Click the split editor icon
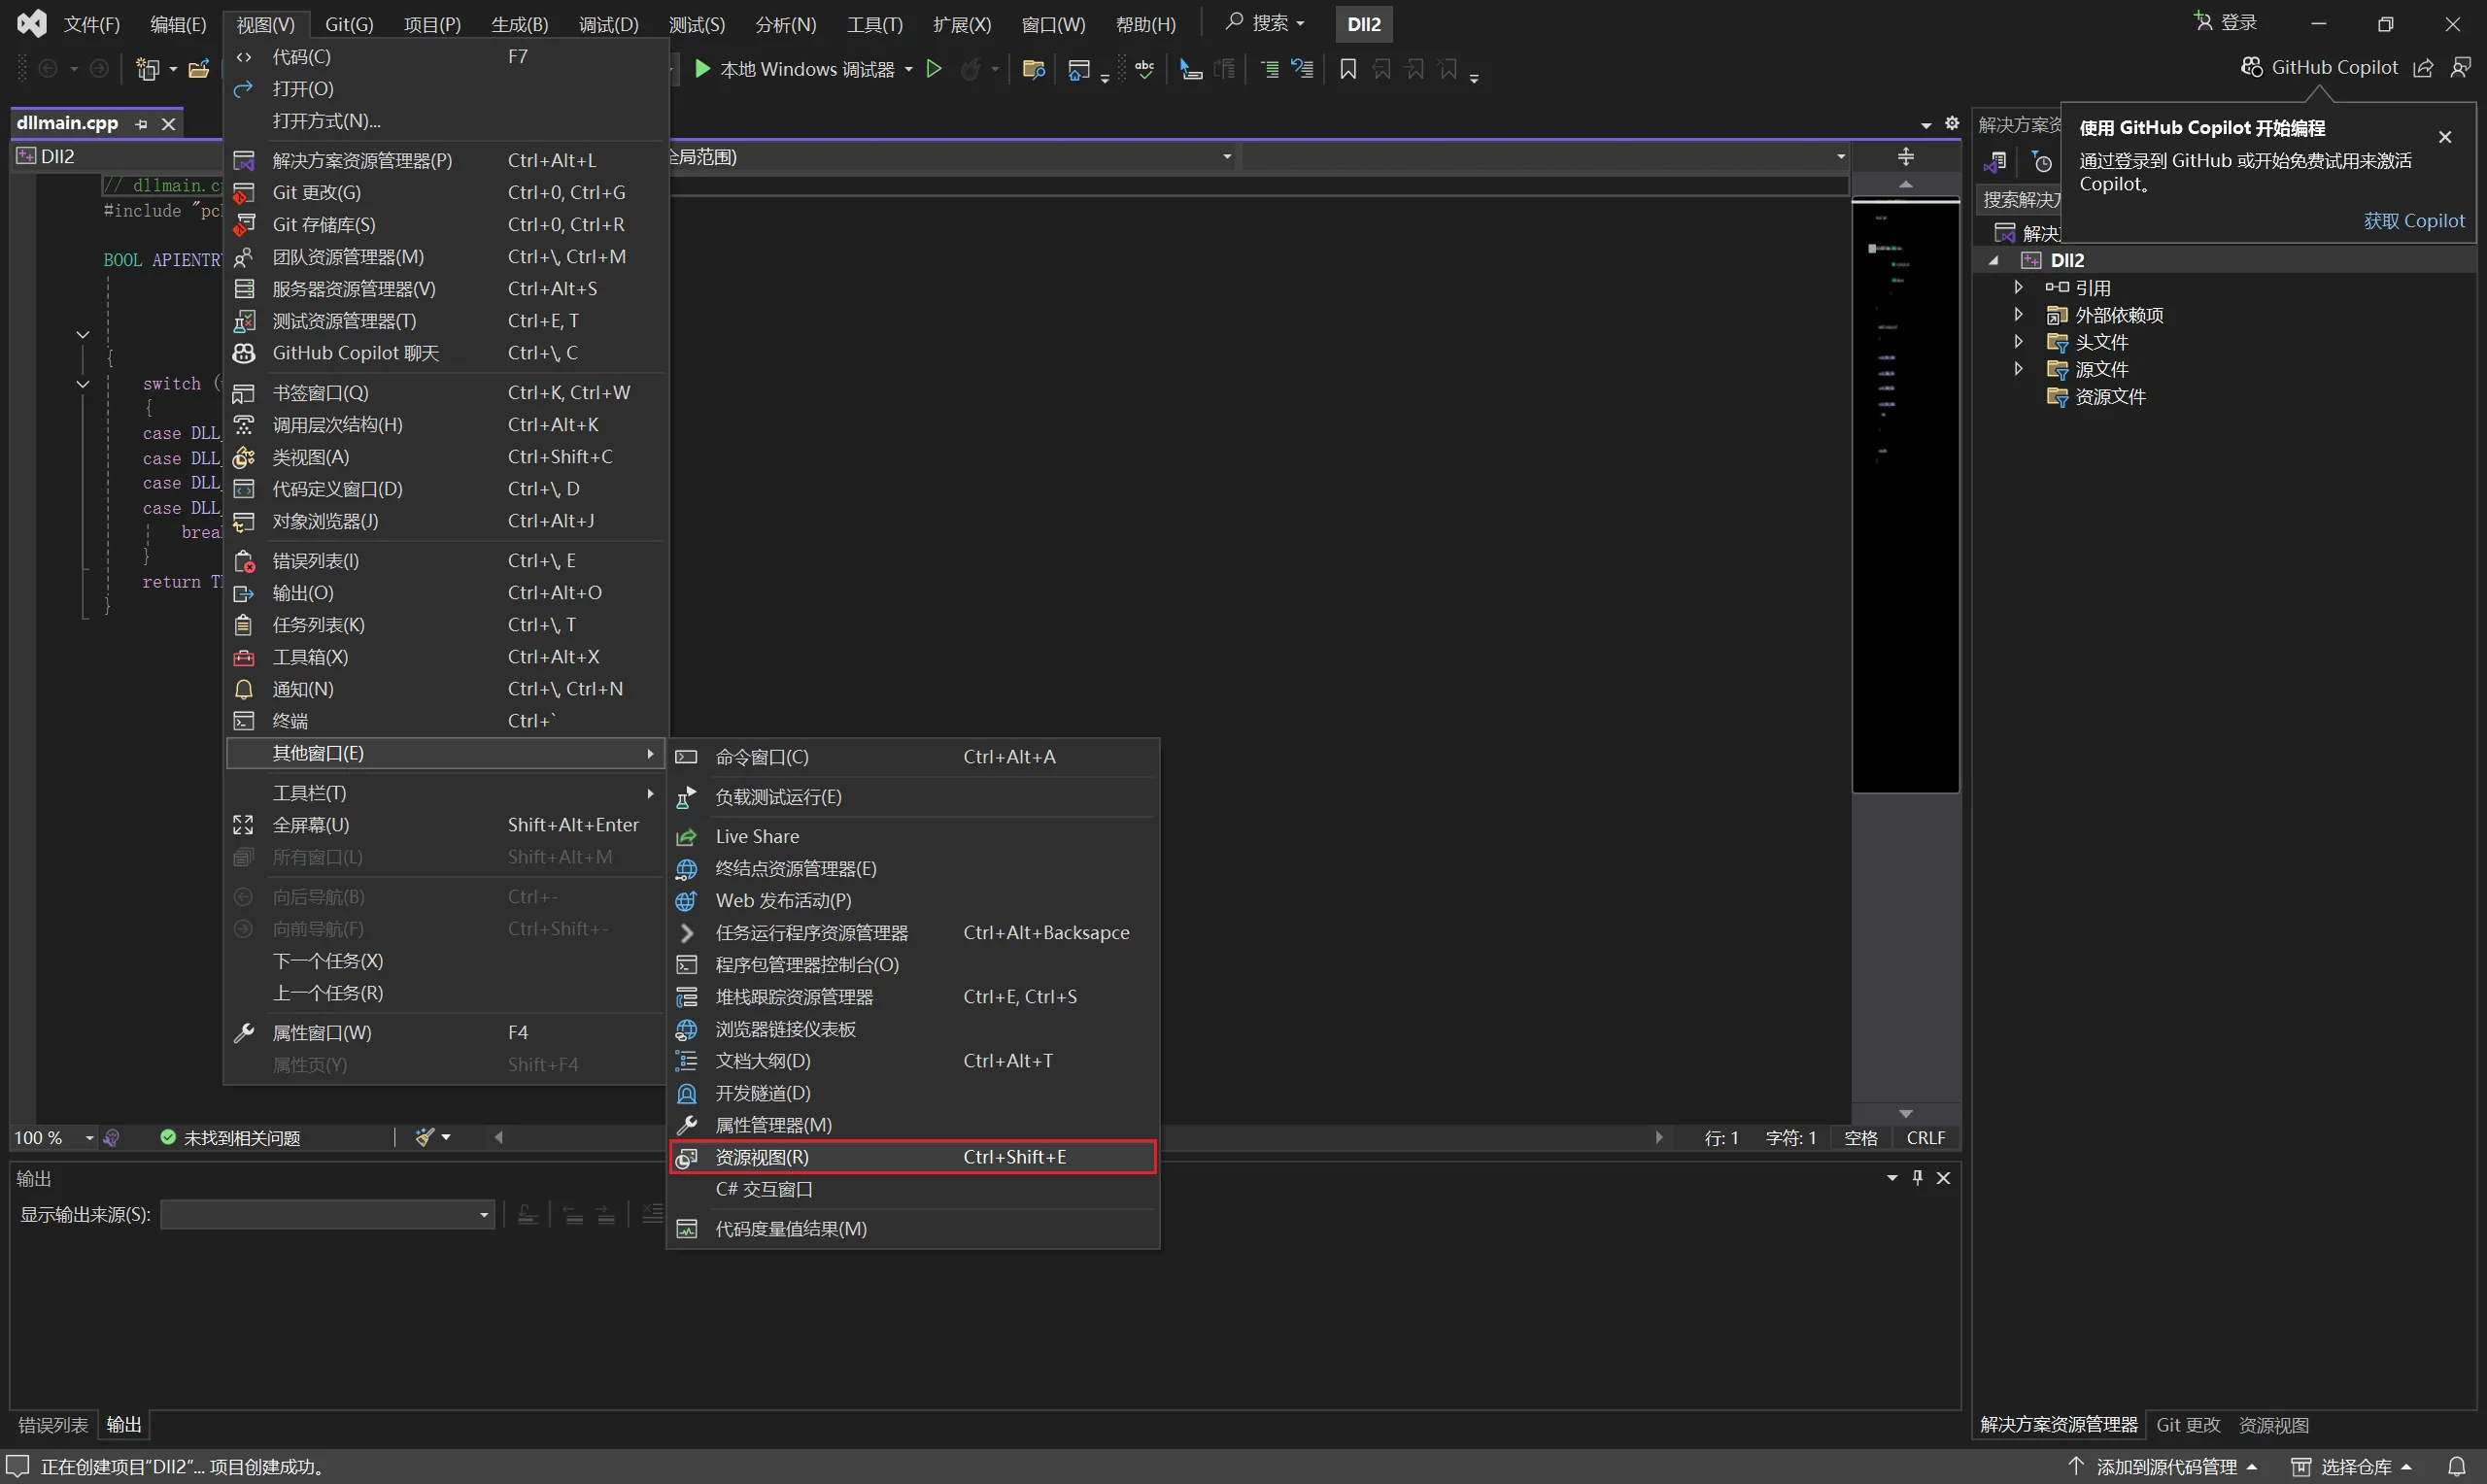Screen dimensions: 2487x1484 tap(1905, 156)
